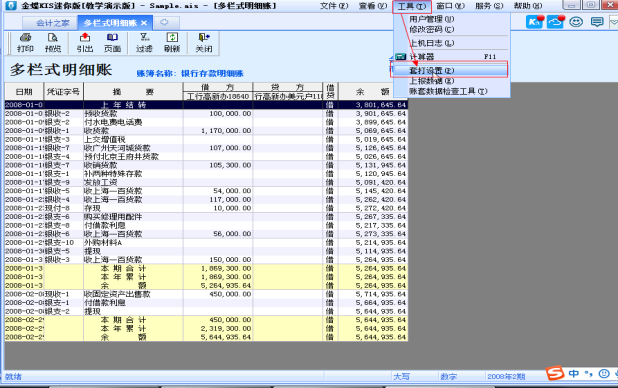Image resolution: width=618 pixels, height=388 pixels.
Task: Click the 刷新 refresh toolbar icon
Action: [x=172, y=43]
